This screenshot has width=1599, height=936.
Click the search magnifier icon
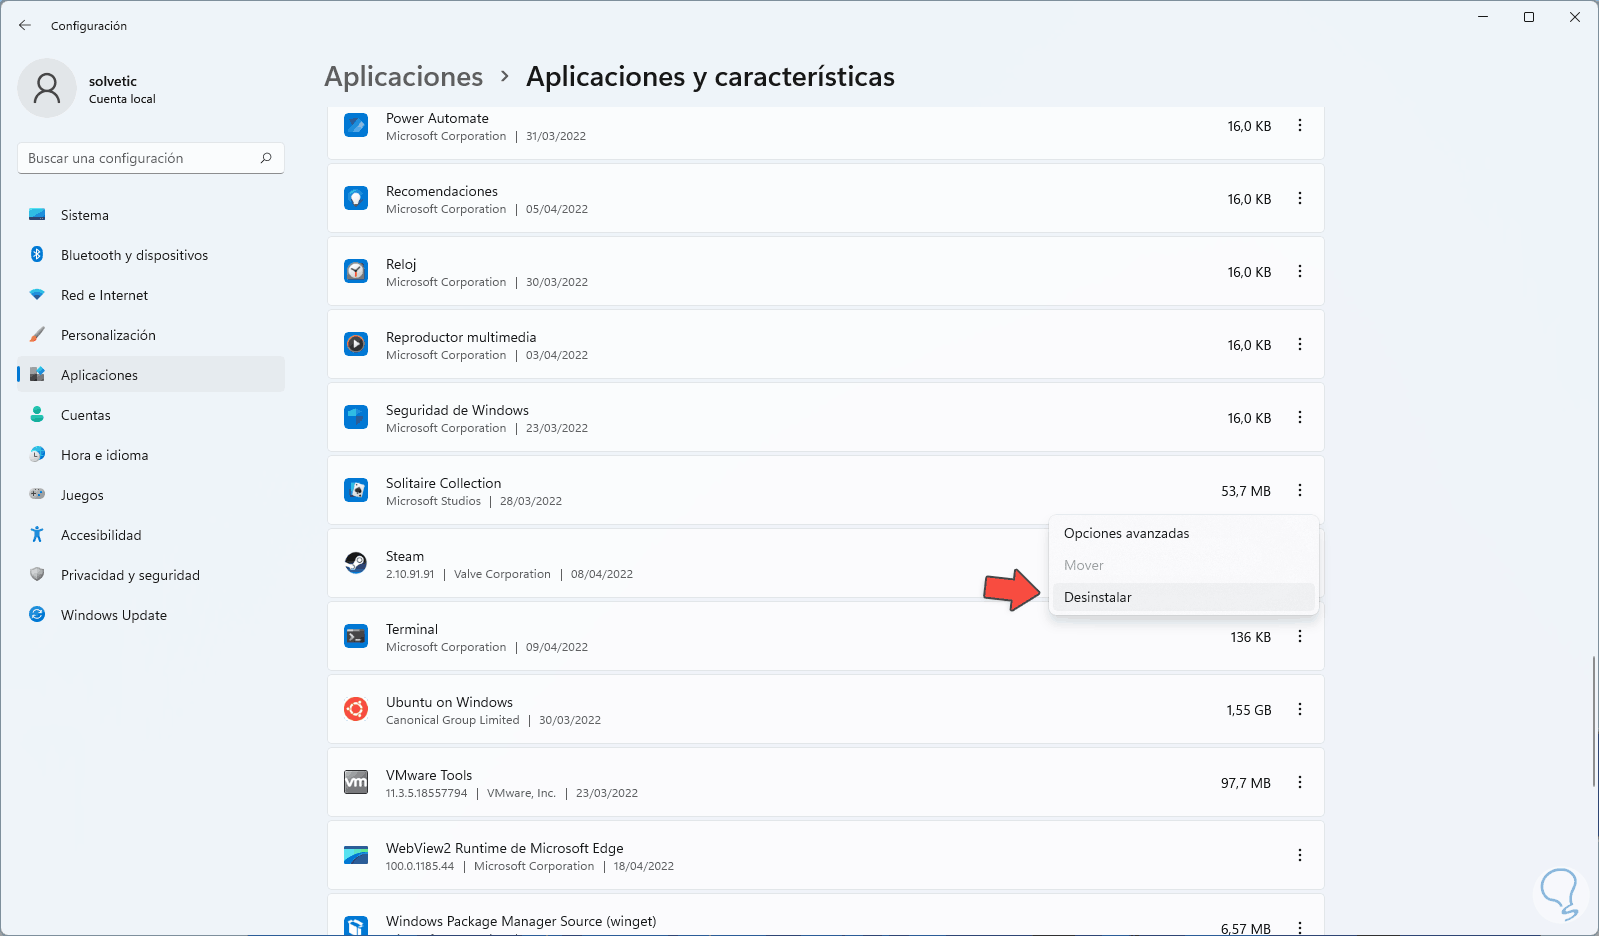266,158
